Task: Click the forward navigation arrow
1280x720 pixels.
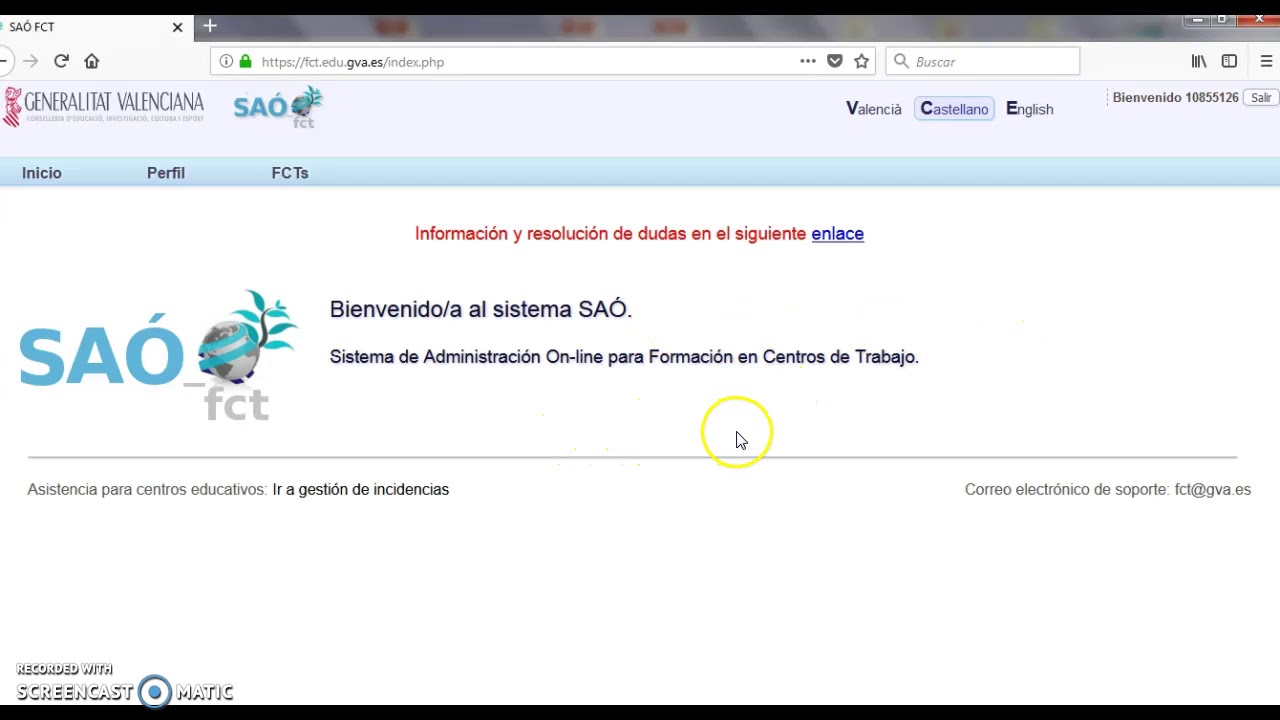Action: click(x=31, y=61)
